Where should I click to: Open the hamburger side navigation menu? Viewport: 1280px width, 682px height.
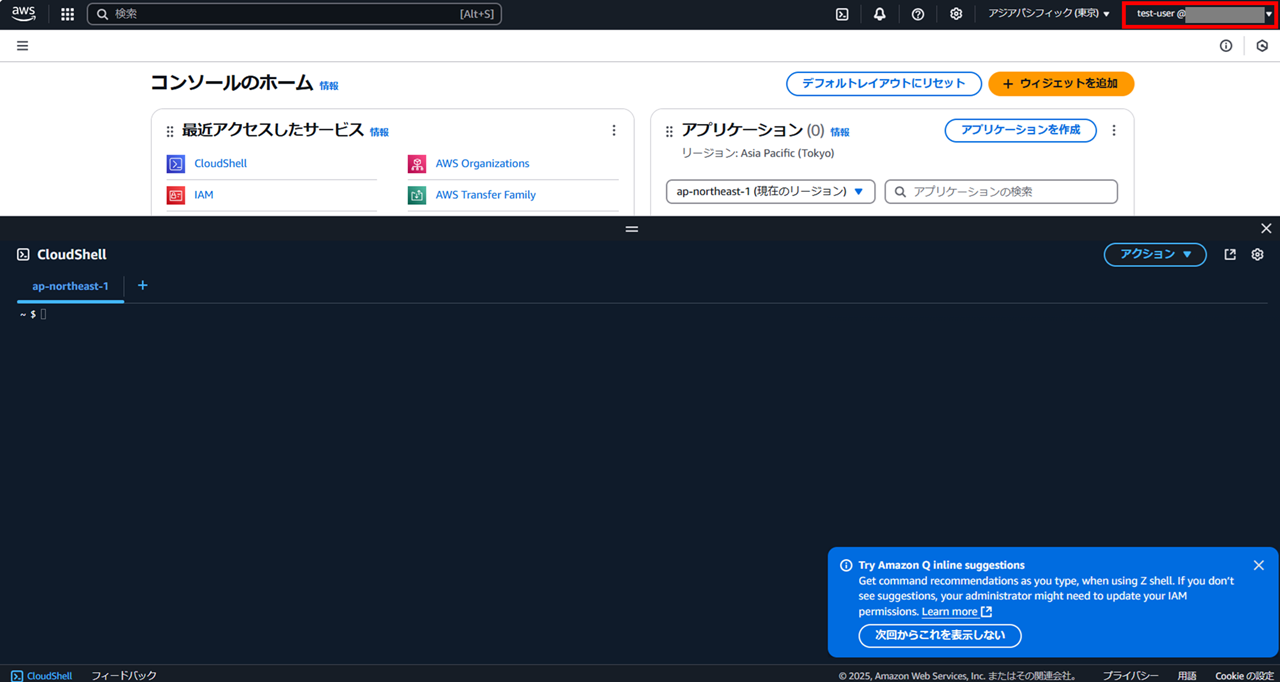pos(22,46)
